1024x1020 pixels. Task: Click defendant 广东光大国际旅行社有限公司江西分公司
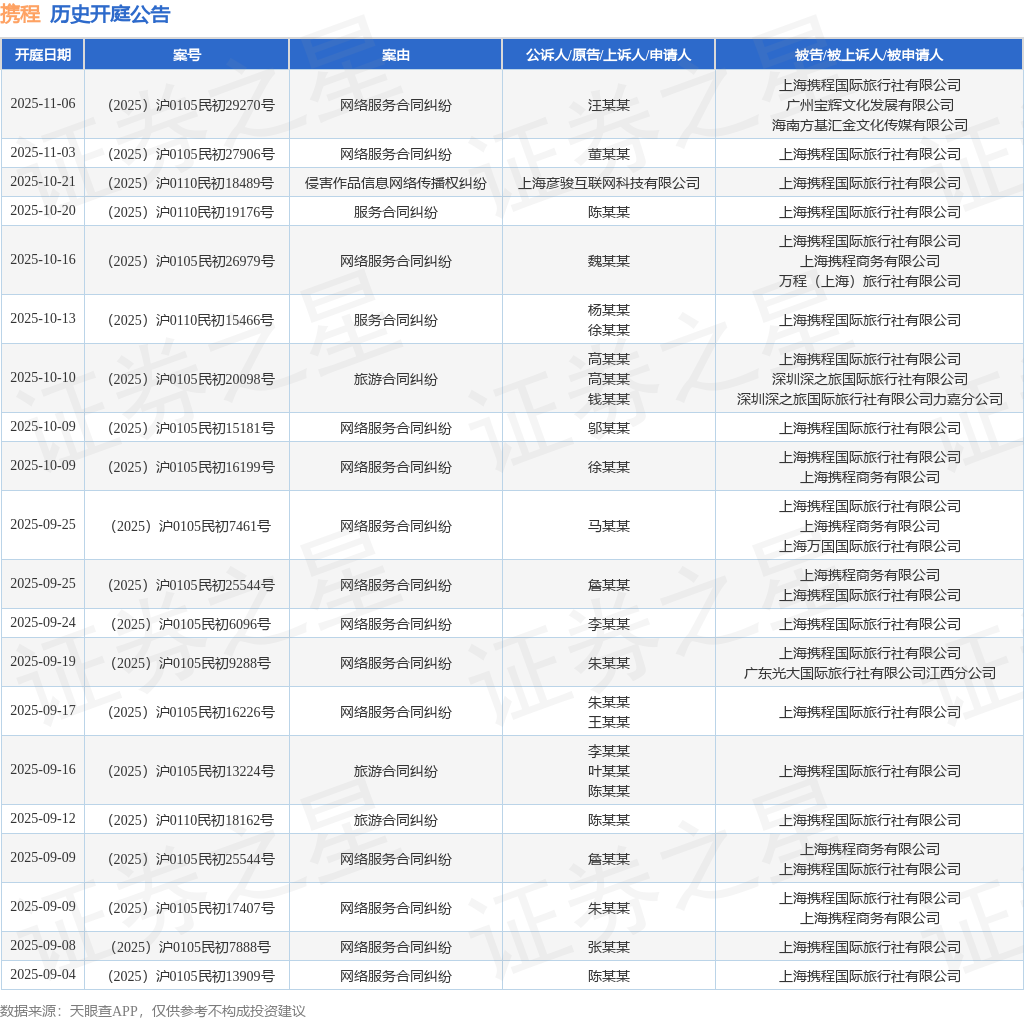tap(870, 673)
